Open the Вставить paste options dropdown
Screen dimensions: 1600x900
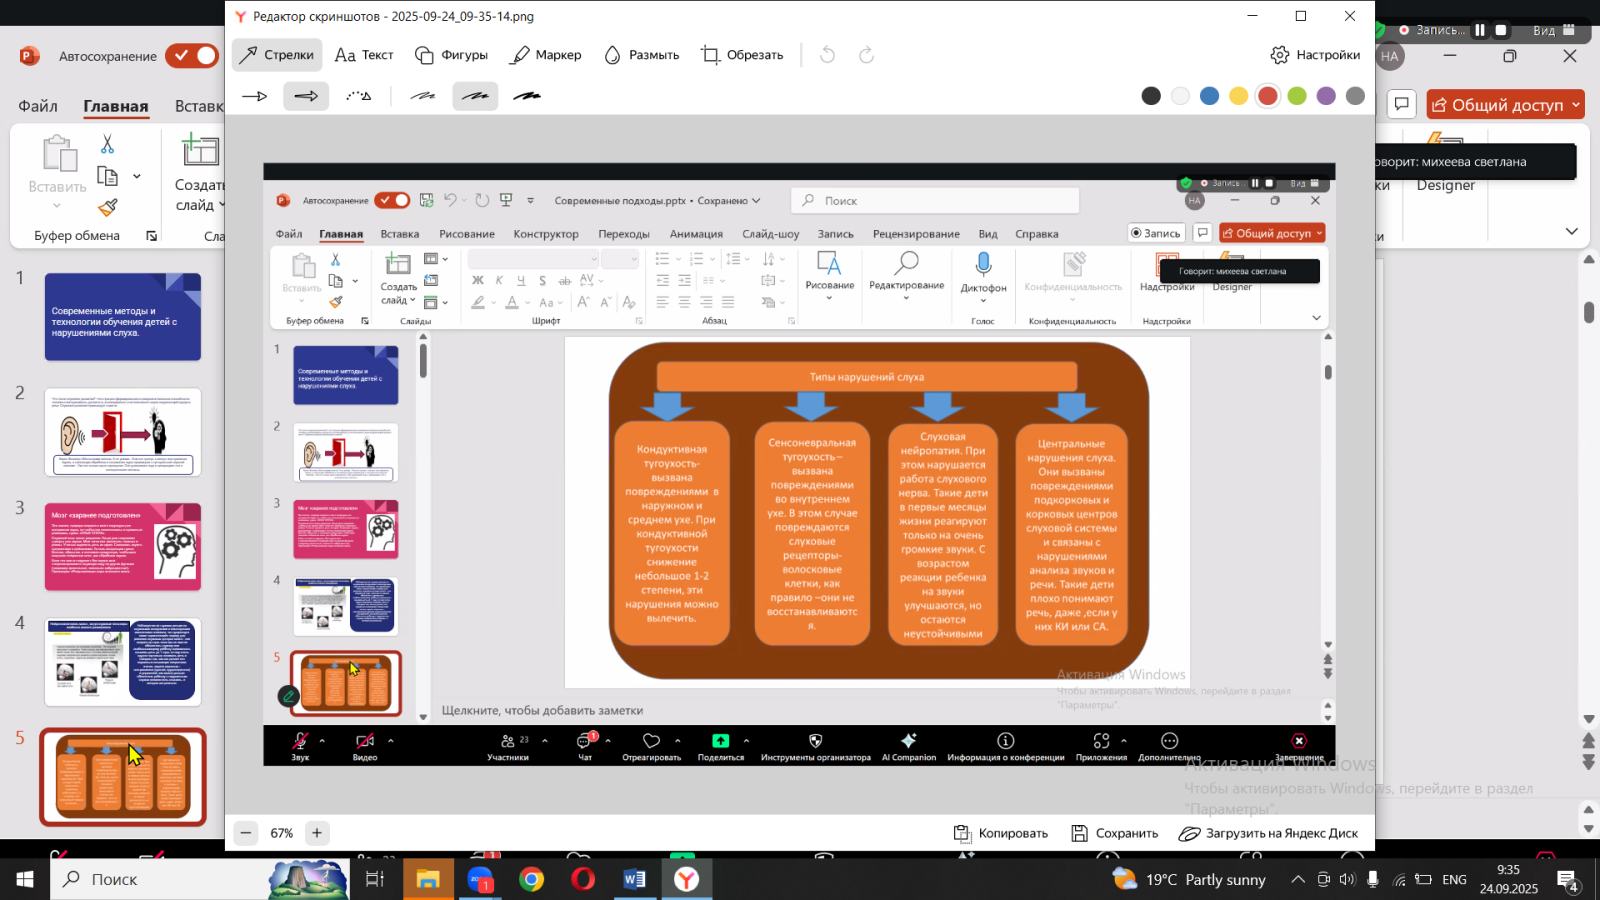tap(57, 206)
